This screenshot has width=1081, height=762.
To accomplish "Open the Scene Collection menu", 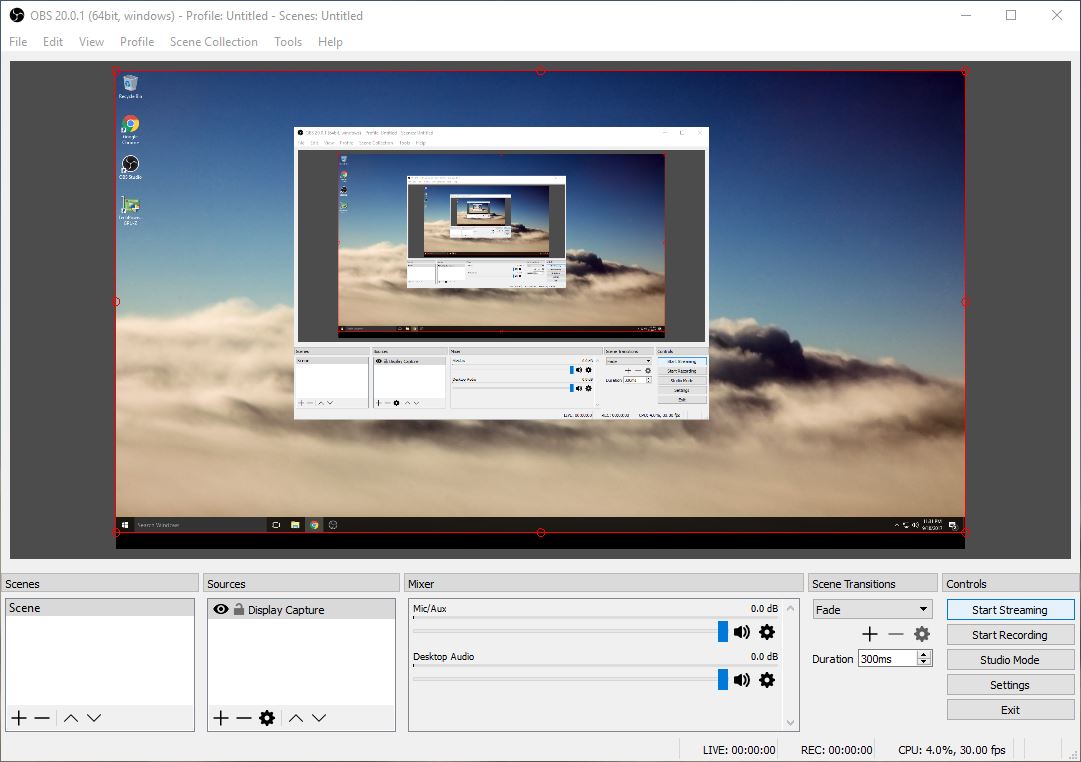I will 213,42.
